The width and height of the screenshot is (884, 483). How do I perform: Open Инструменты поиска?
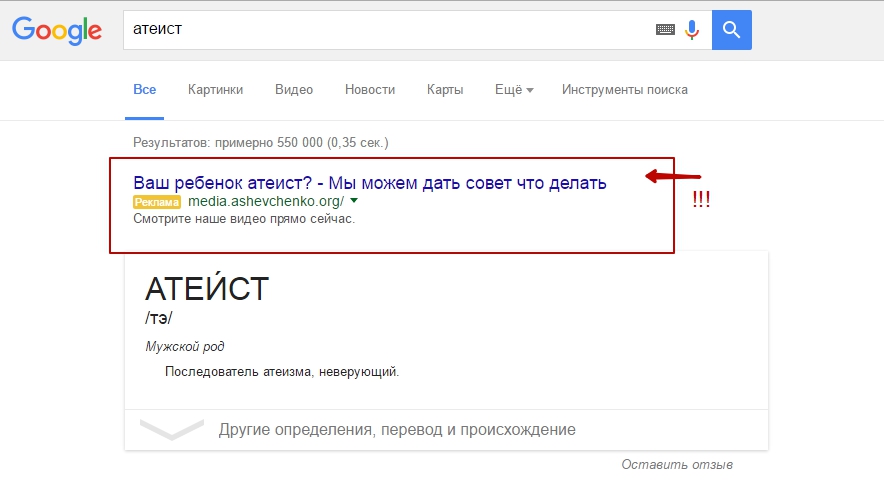tap(625, 90)
